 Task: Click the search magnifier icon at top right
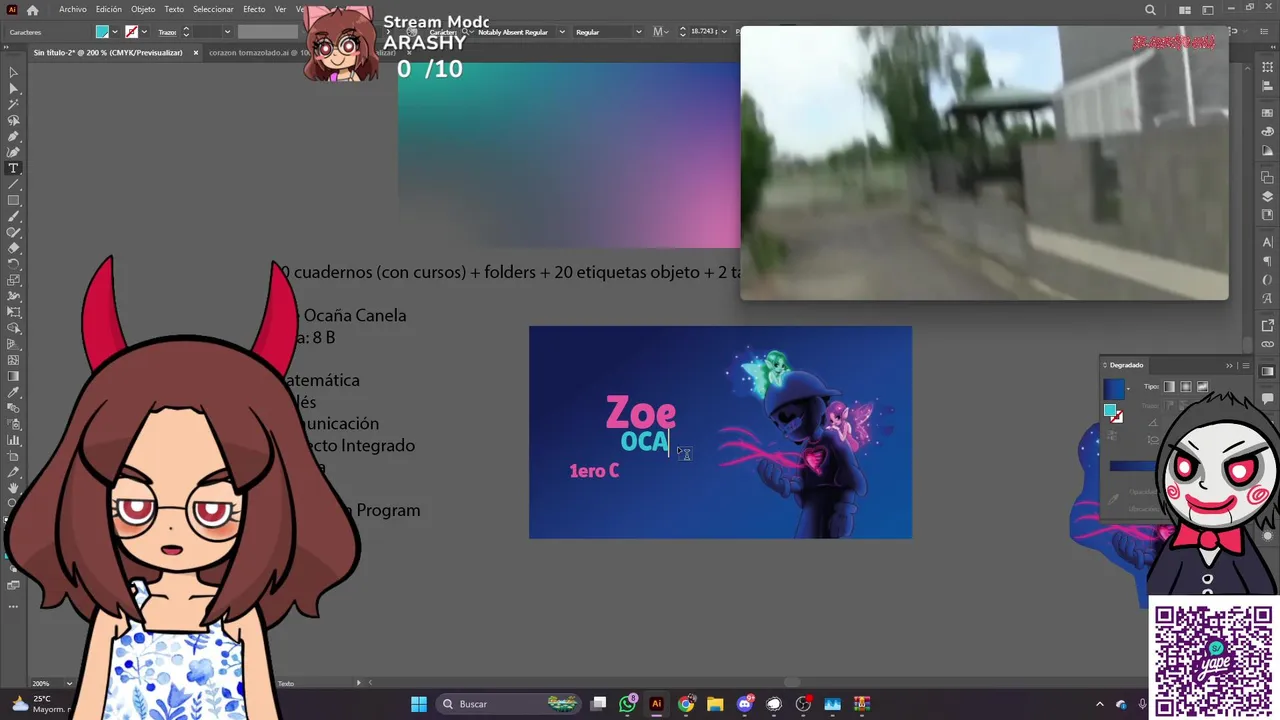point(1150,10)
